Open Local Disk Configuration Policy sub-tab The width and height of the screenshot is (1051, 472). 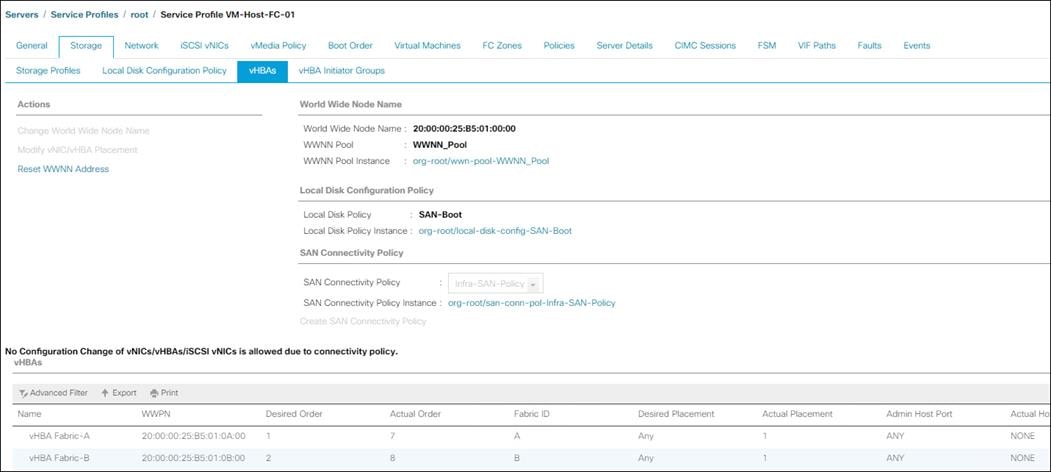[x=164, y=70]
